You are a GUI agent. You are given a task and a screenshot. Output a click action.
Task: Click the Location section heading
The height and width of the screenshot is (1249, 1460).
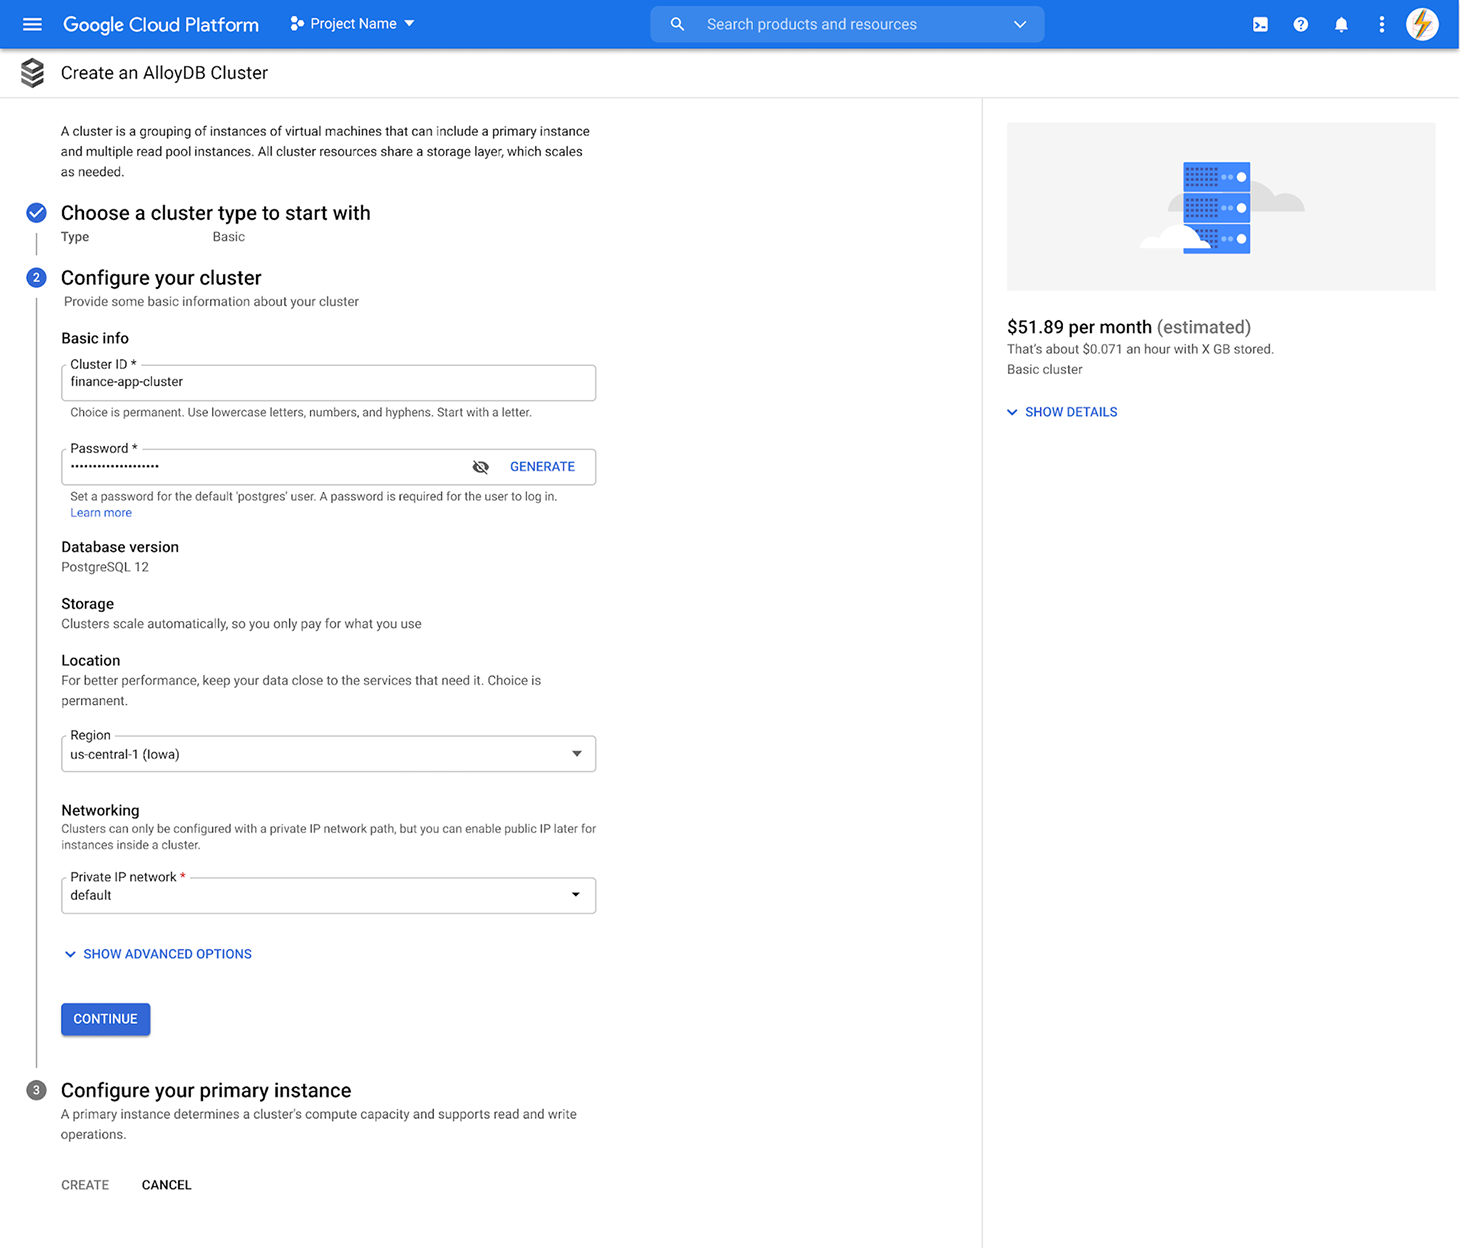[91, 661]
